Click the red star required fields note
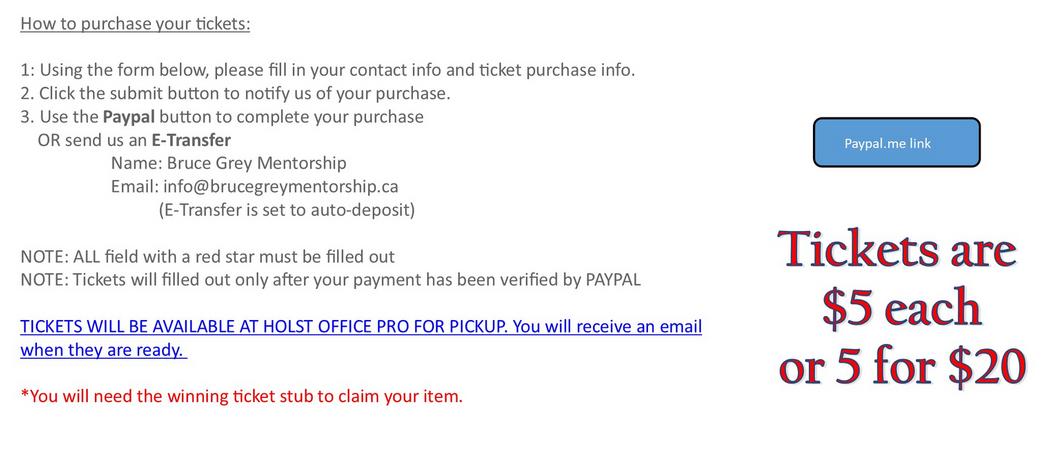Image resolution: width=1064 pixels, height=470 pixels. pos(208,256)
